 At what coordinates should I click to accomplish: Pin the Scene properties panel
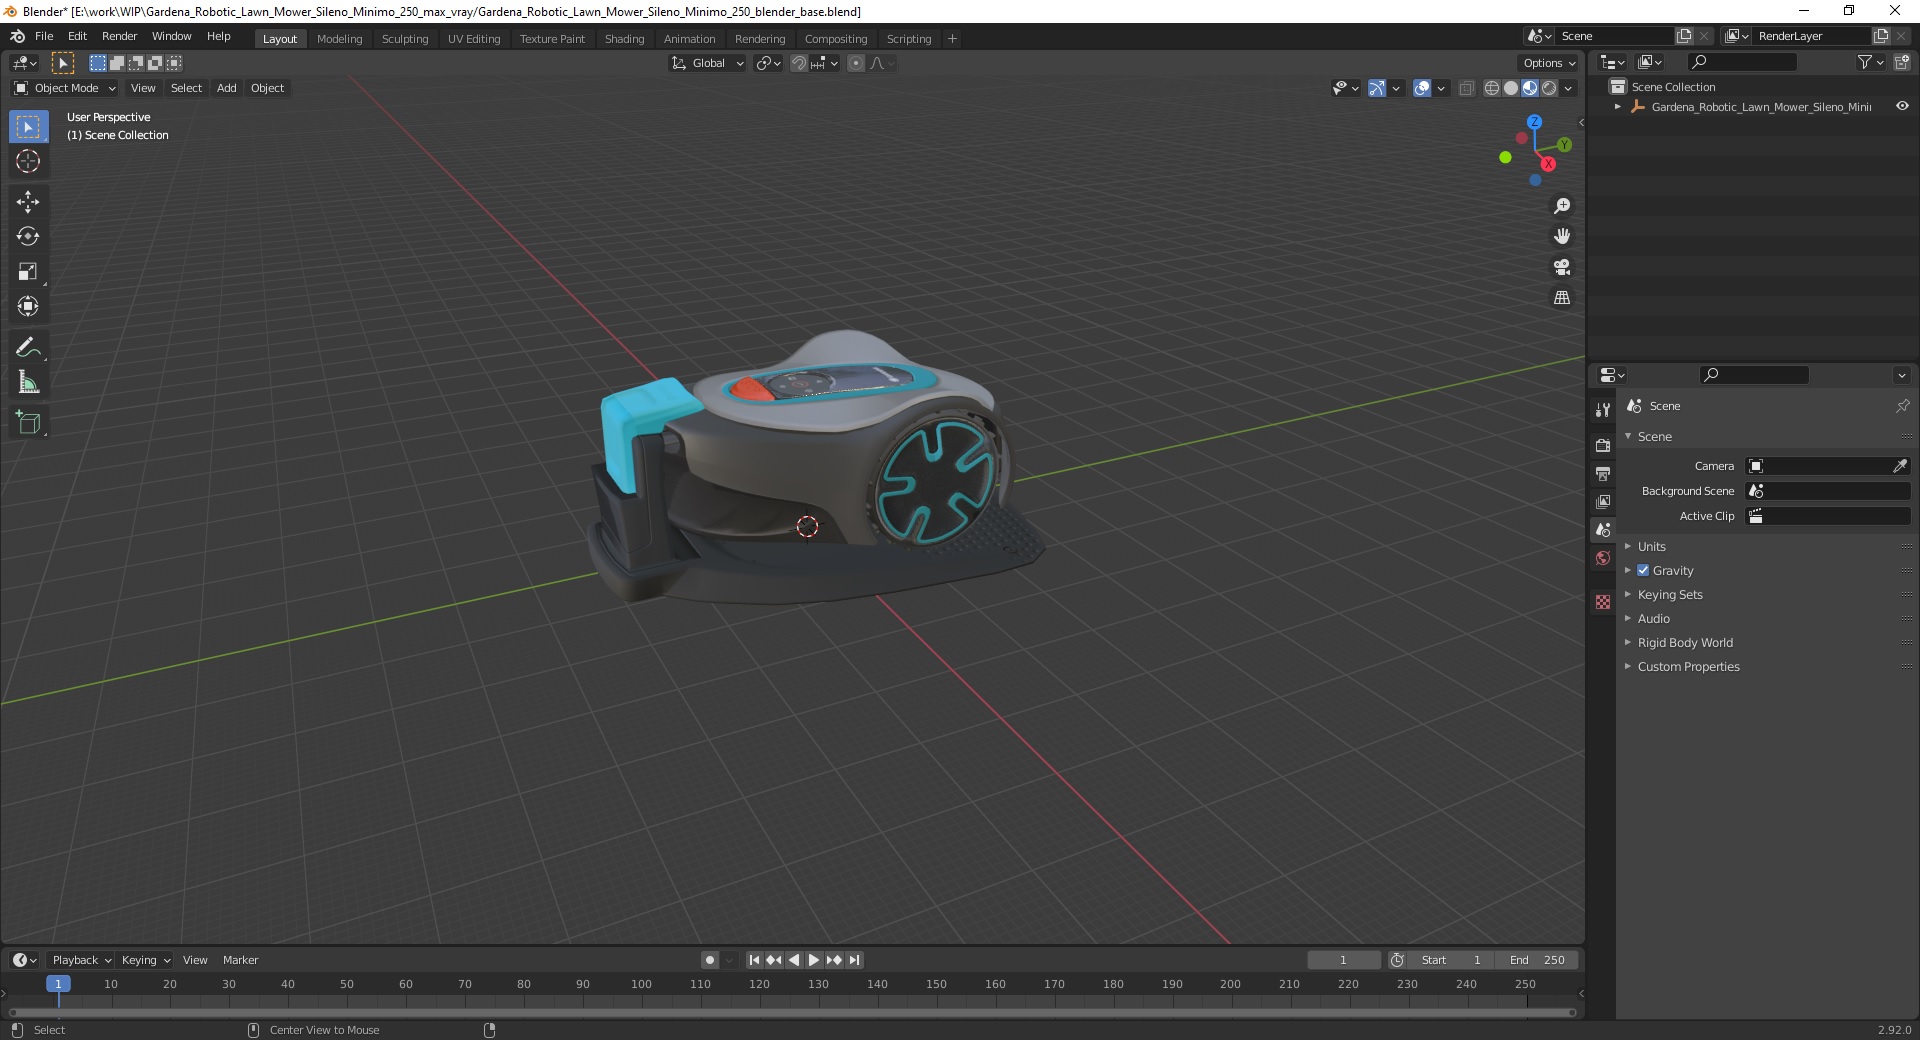[1902, 406]
